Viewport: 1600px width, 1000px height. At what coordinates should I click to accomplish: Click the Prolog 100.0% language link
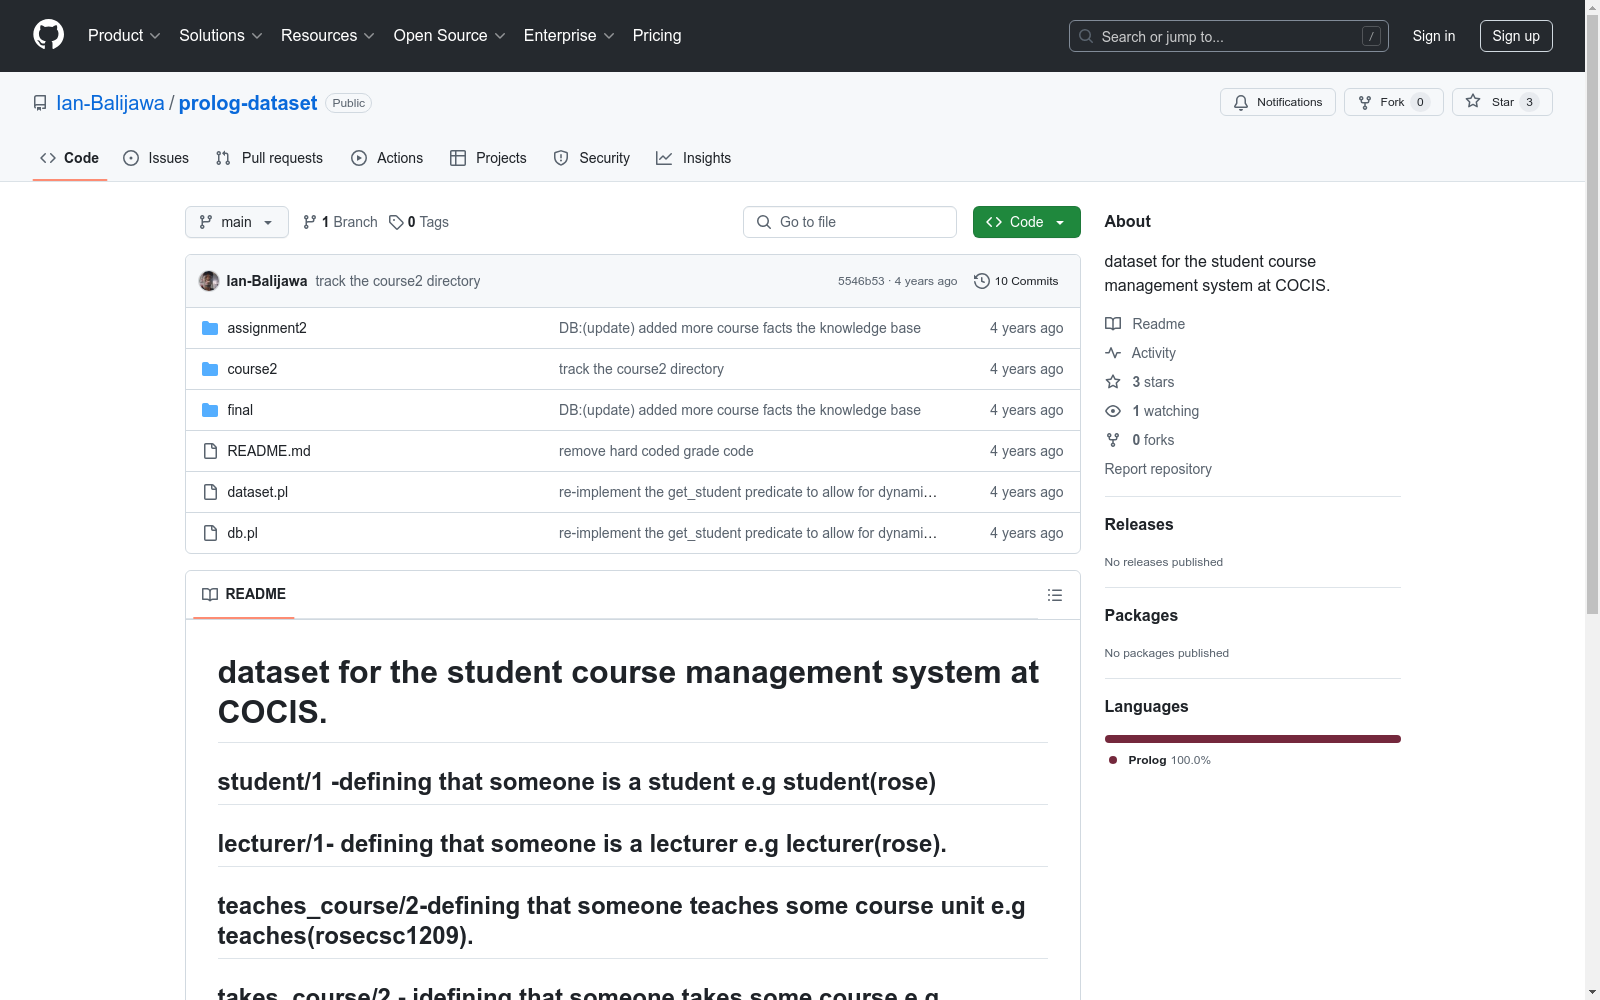[x=1160, y=760]
